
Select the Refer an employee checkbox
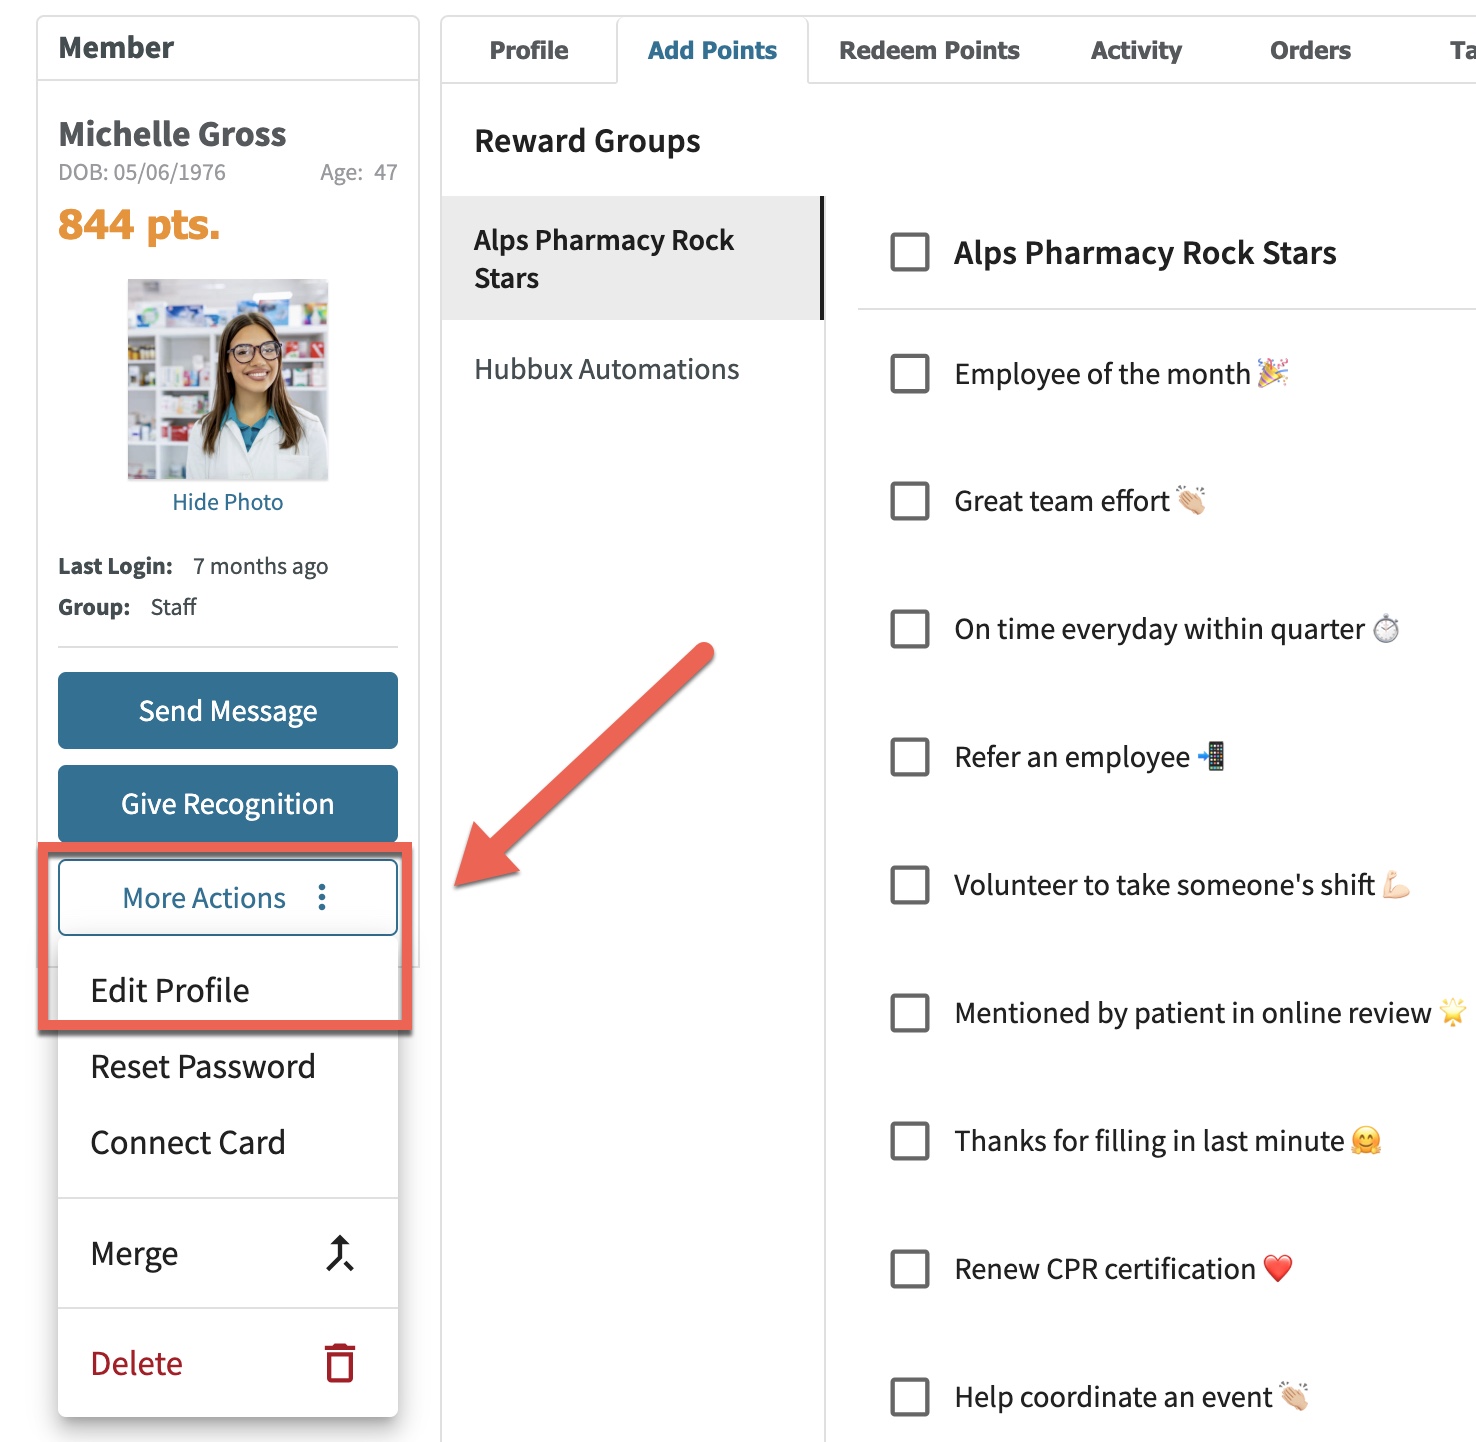910,757
